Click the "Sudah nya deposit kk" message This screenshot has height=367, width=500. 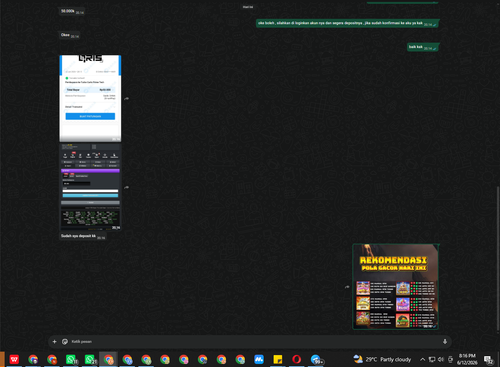(x=83, y=236)
